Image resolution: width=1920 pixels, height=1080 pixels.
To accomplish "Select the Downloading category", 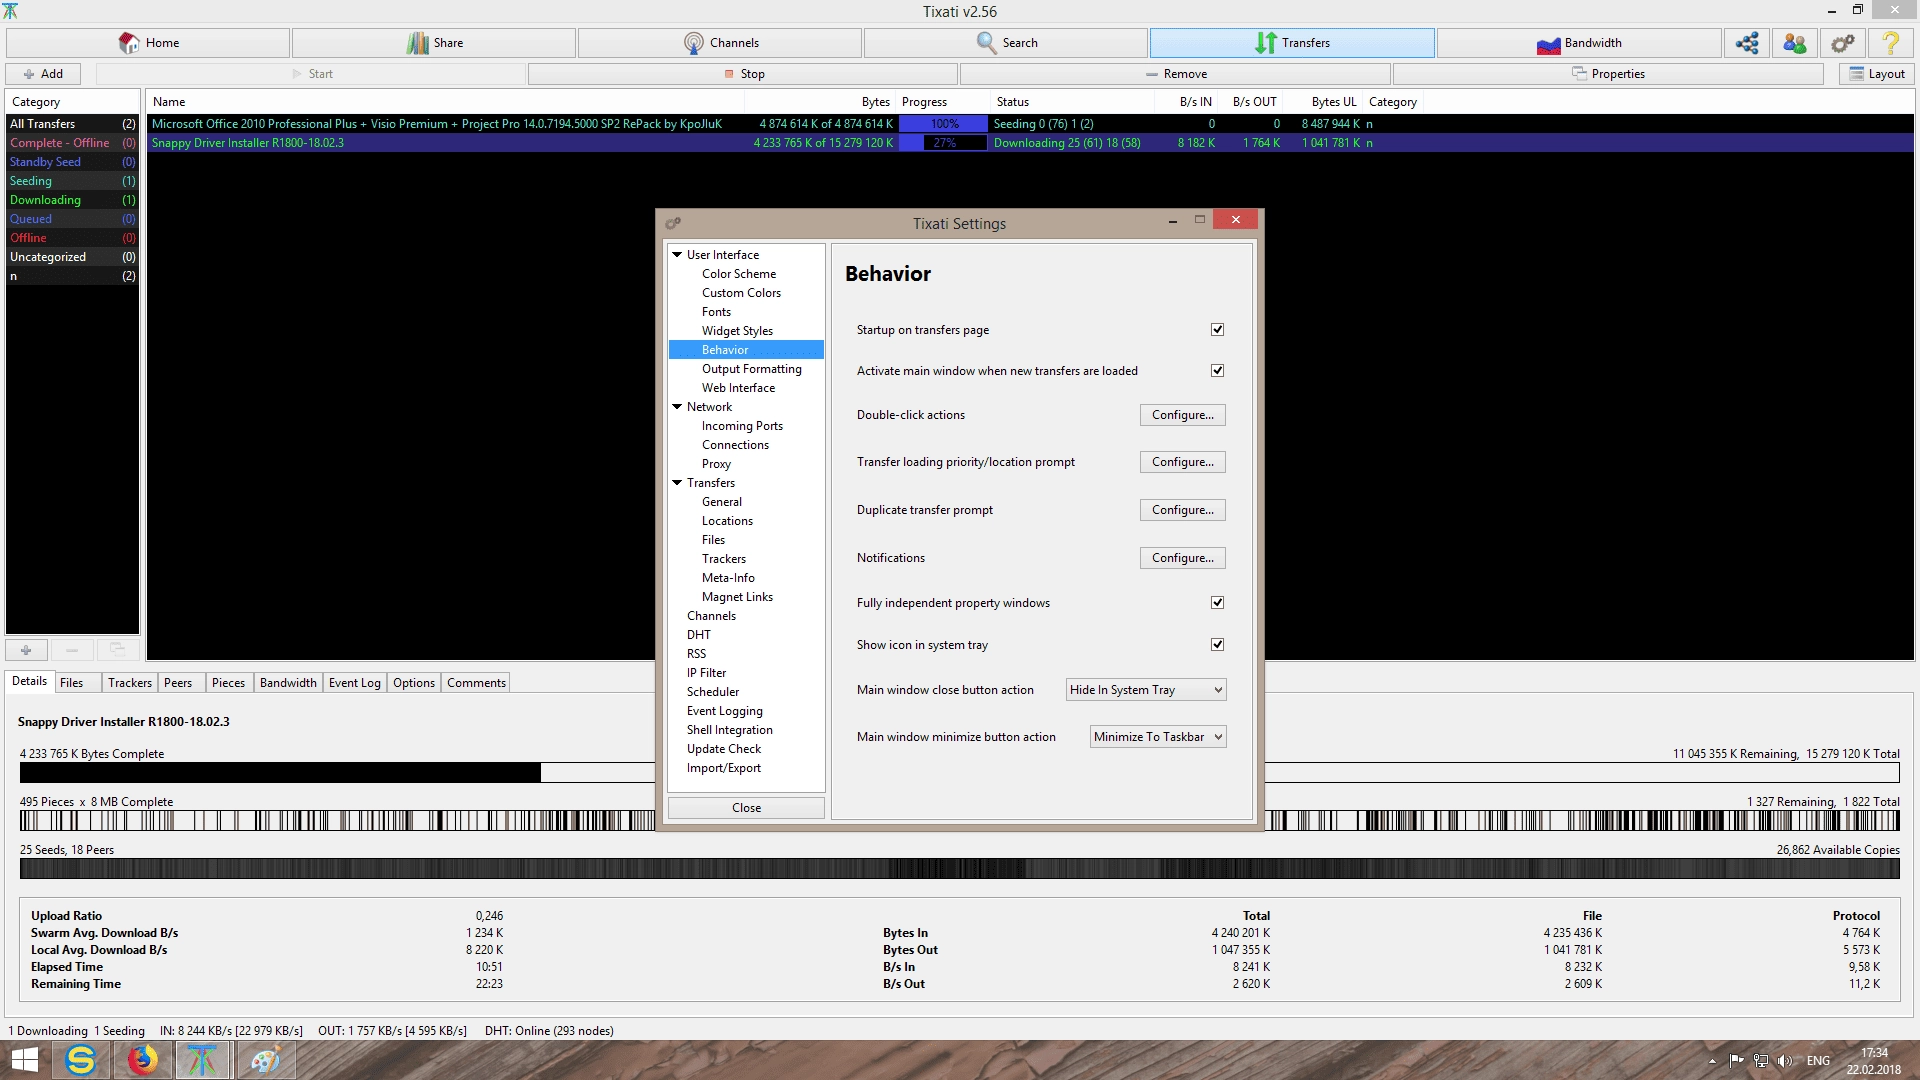I will pyautogui.click(x=72, y=200).
